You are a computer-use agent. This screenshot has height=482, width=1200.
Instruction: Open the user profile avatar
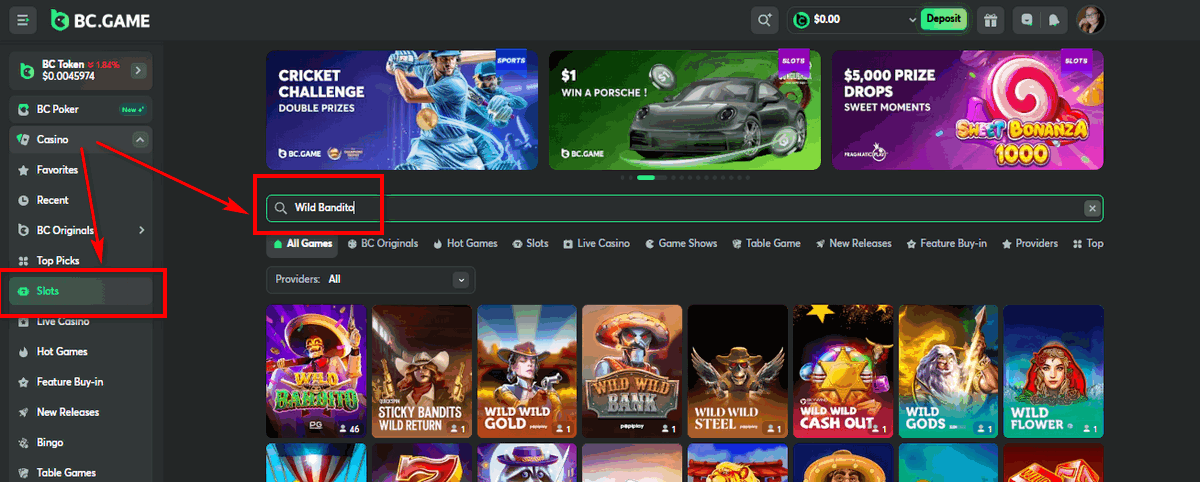point(1090,19)
